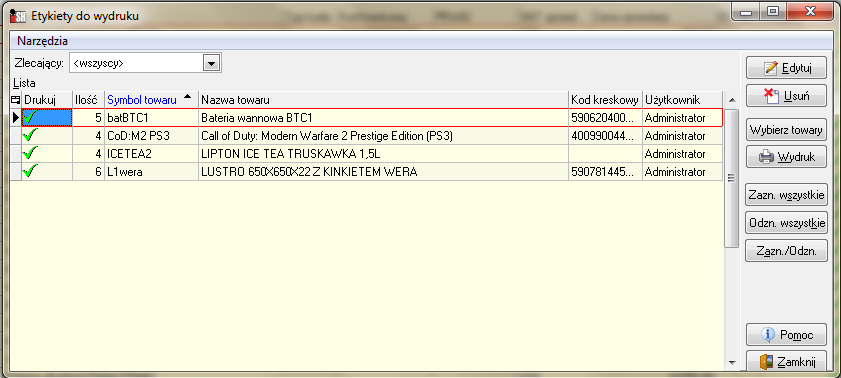
Task: Sort by Symbol towaru column header
Action: point(151,100)
